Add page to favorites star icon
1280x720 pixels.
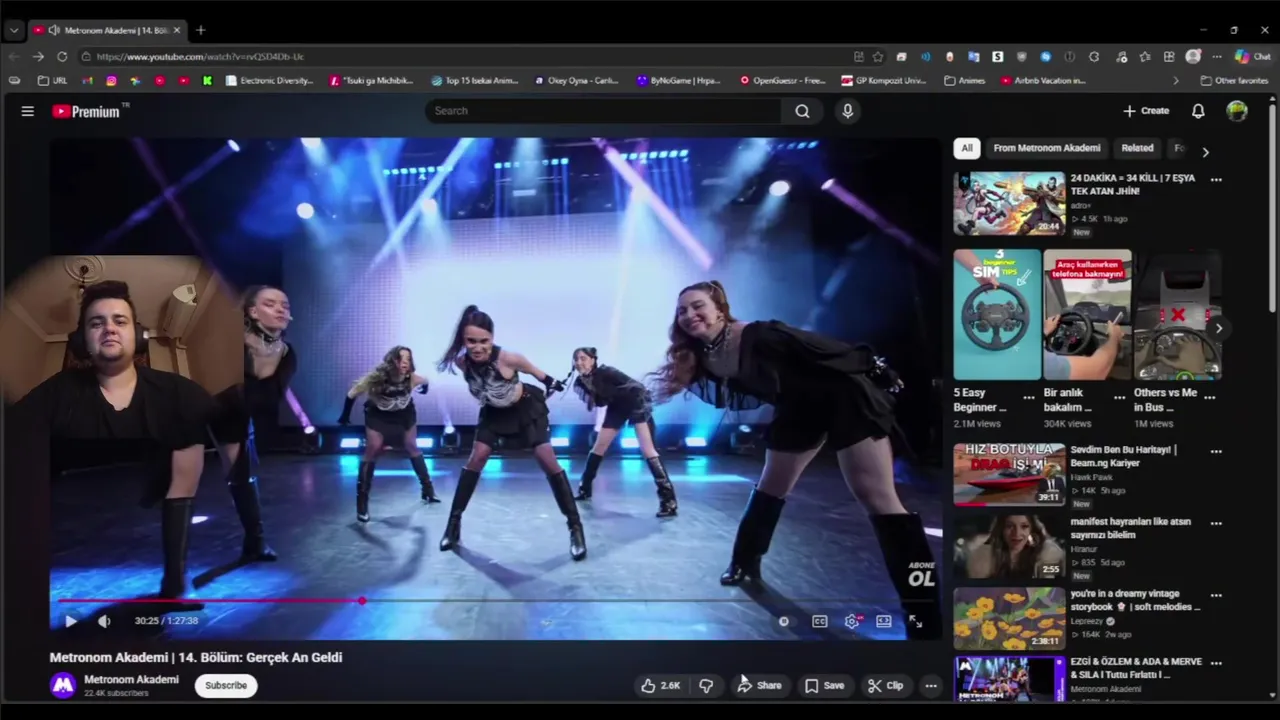click(x=878, y=57)
